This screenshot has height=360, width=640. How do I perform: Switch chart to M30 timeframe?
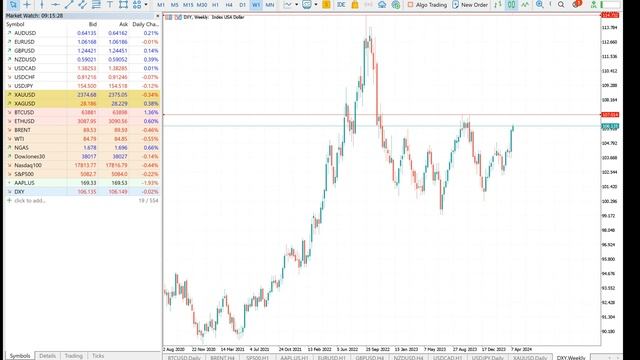click(202, 5)
